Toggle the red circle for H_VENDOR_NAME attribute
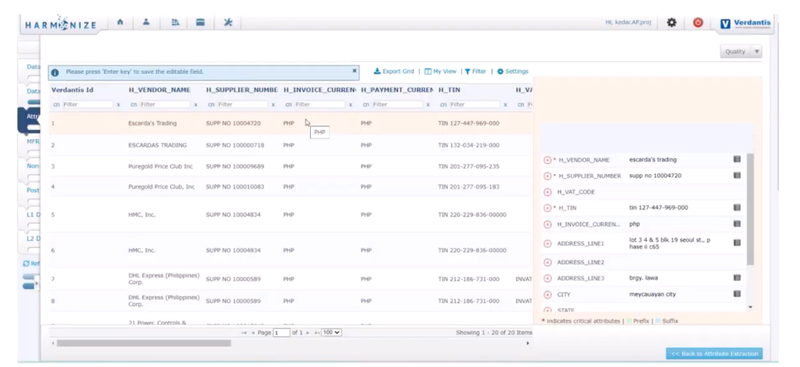800x367 pixels. coord(547,160)
